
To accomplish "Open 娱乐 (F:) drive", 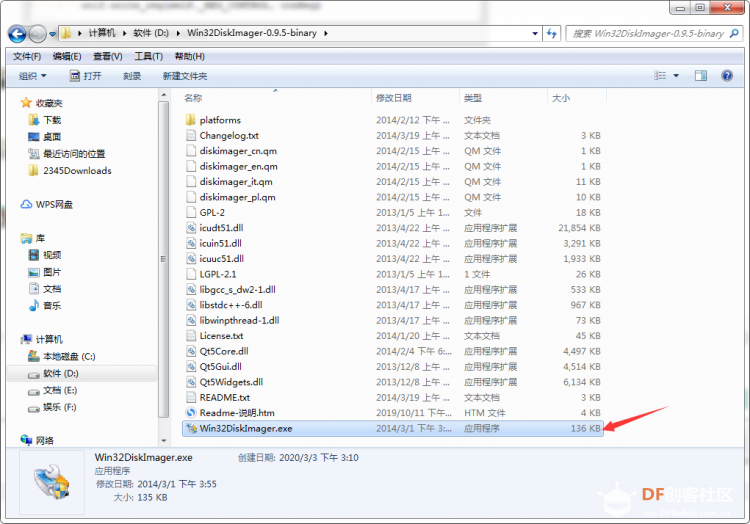I will pos(53,407).
